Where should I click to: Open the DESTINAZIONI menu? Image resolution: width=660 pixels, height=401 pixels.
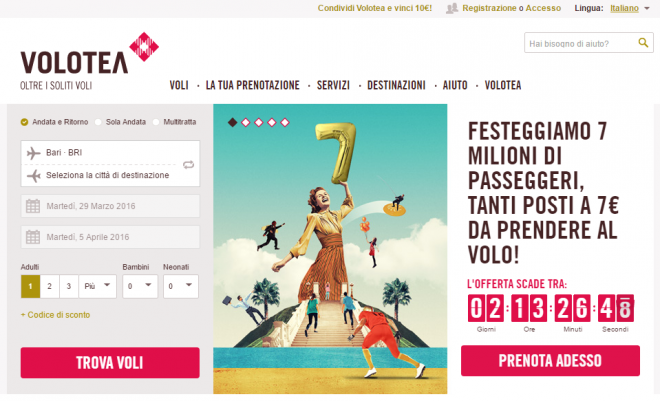[x=396, y=85]
